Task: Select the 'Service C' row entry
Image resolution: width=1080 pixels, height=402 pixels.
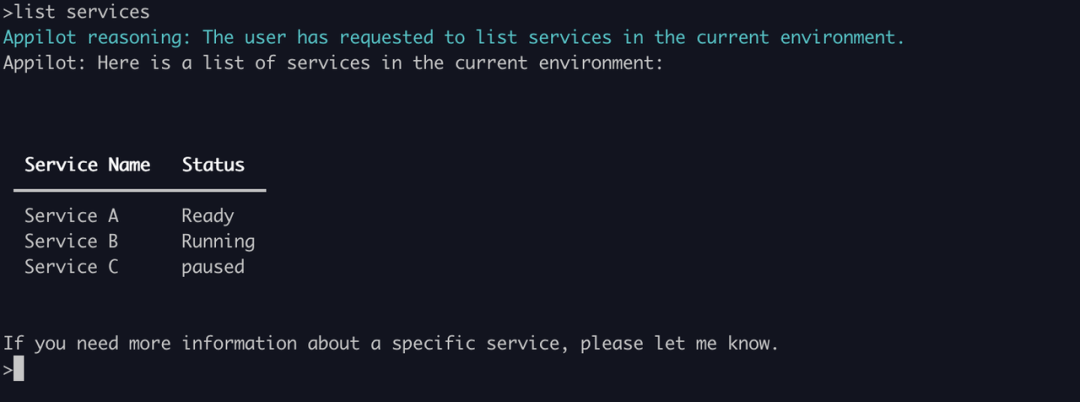Action: pos(72,266)
